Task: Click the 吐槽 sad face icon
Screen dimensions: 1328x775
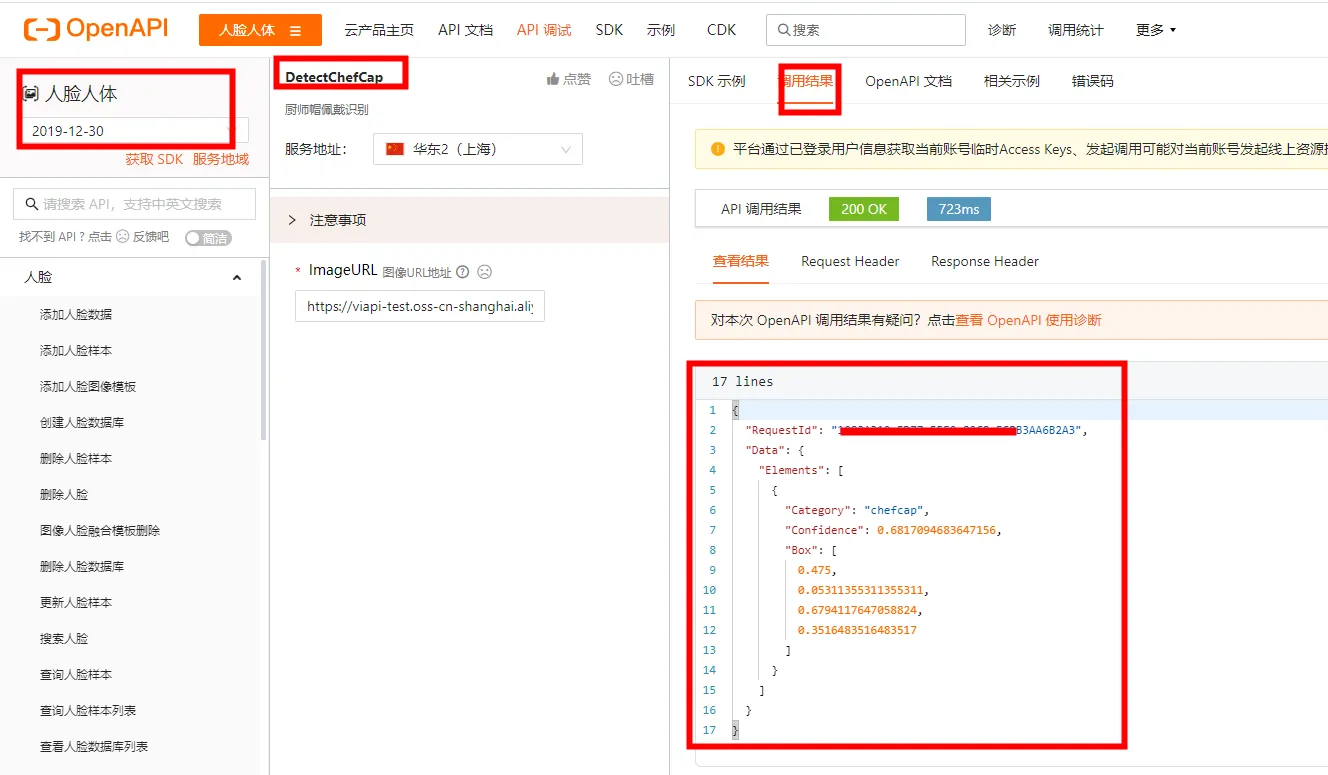Action: tap(616, 79)
